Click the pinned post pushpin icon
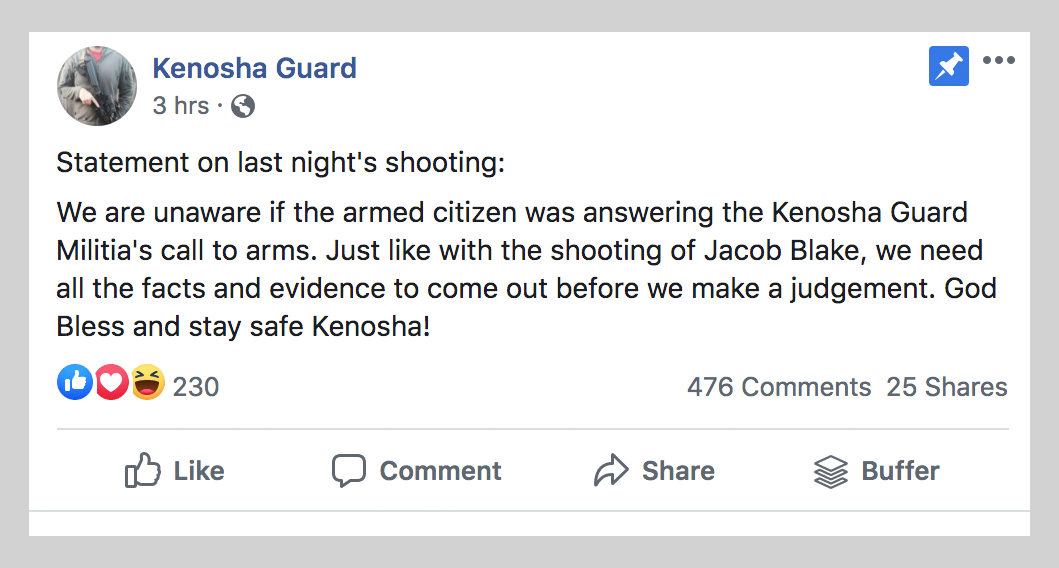1059x568 pixels. 948,66
